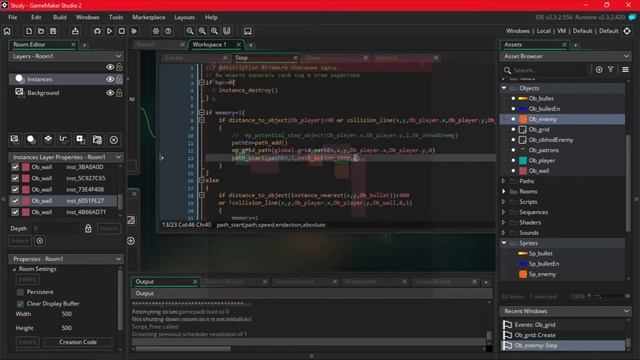
Task: Toggle docks visibility icon
Action: (x=227, y=31)
